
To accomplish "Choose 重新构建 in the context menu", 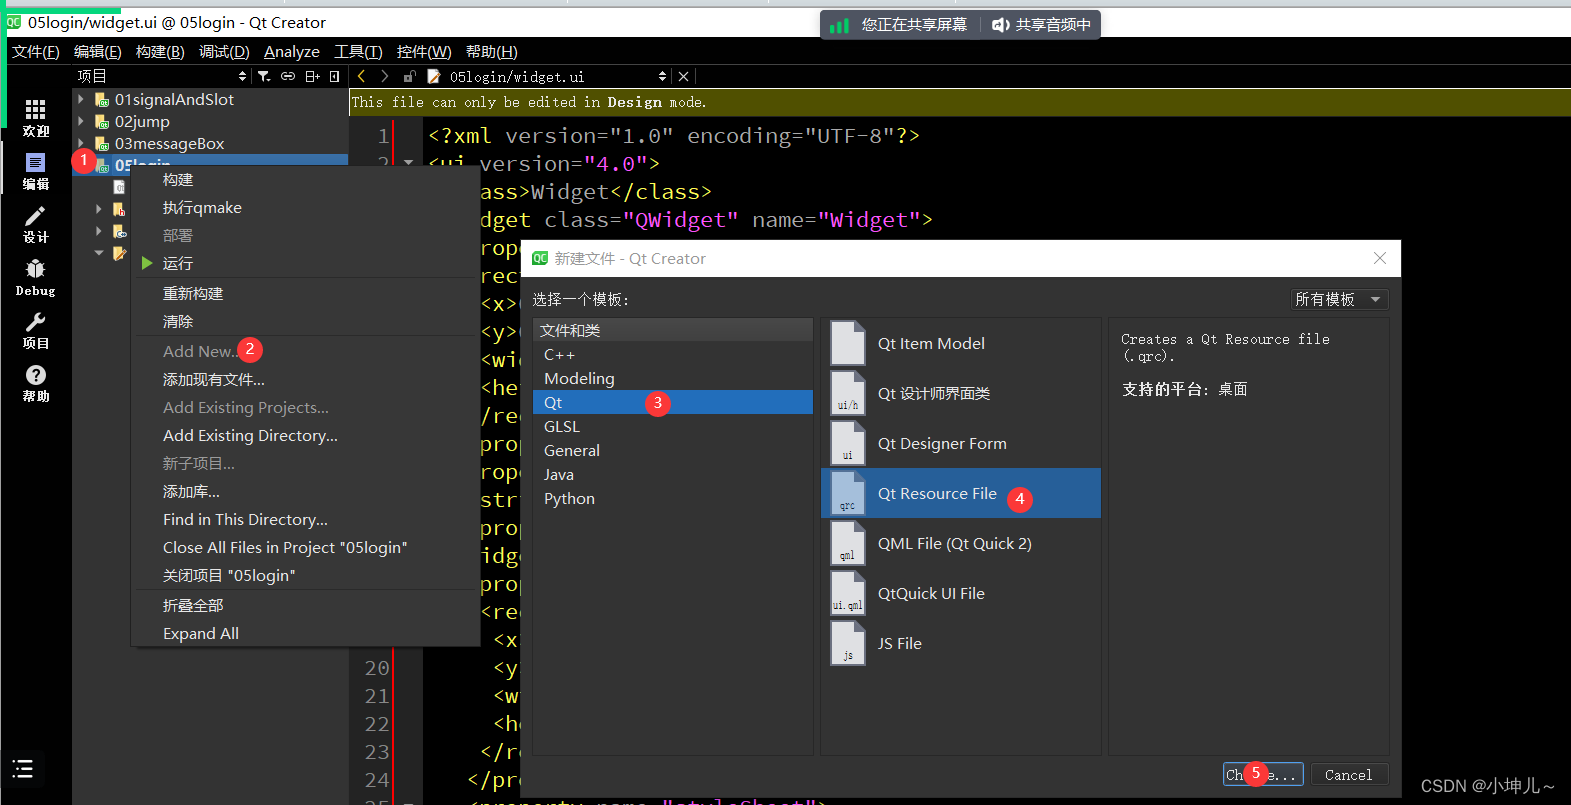I will click(x=306, y=293).
